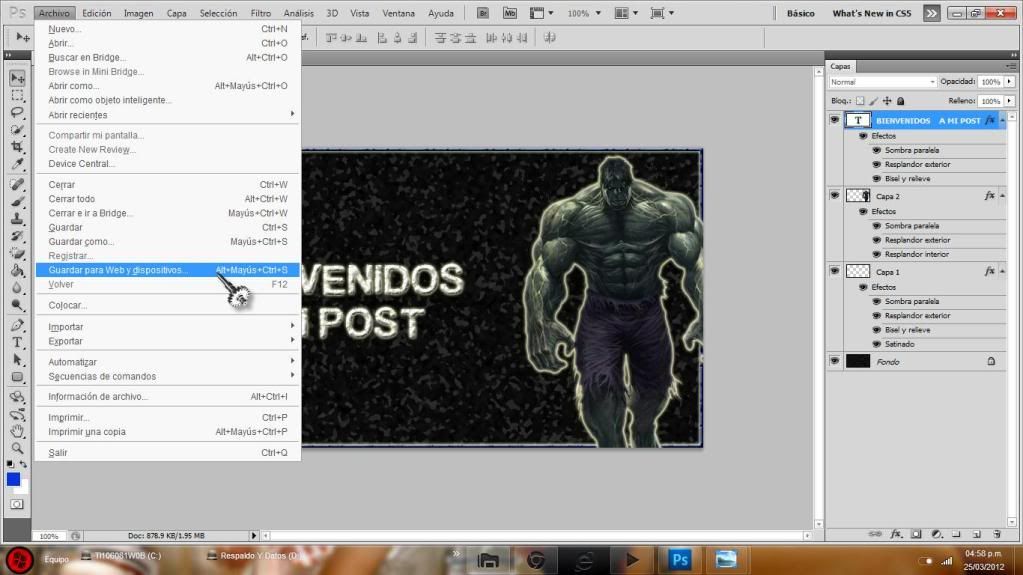
Task: Toggle Satinado effect visibility on Capa 1
Action: coord(877,344)
